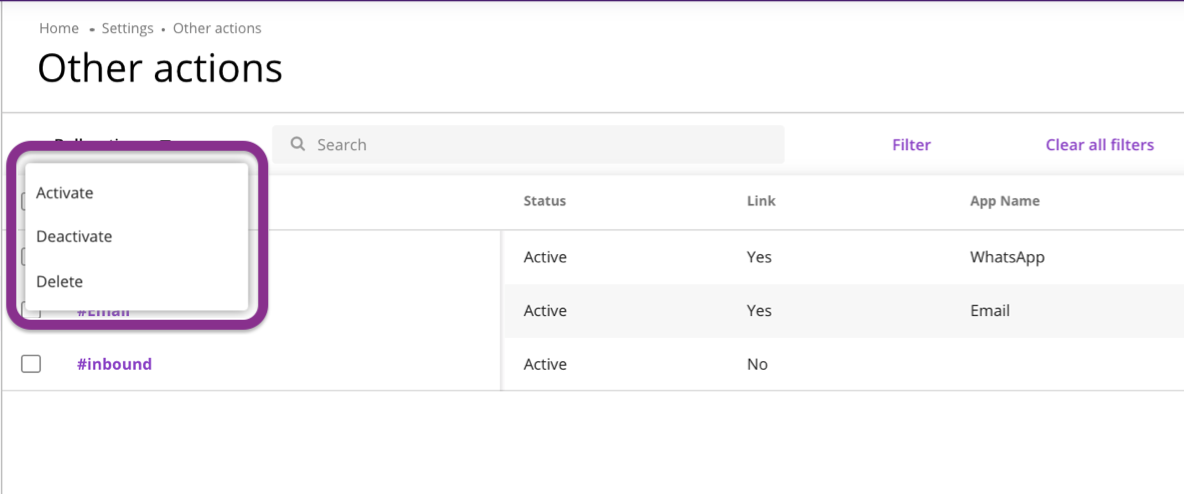Open the #inbound action link
The width and height of the screenshot is (1184, 494).
pyautogui.click(x=114, y=364)
